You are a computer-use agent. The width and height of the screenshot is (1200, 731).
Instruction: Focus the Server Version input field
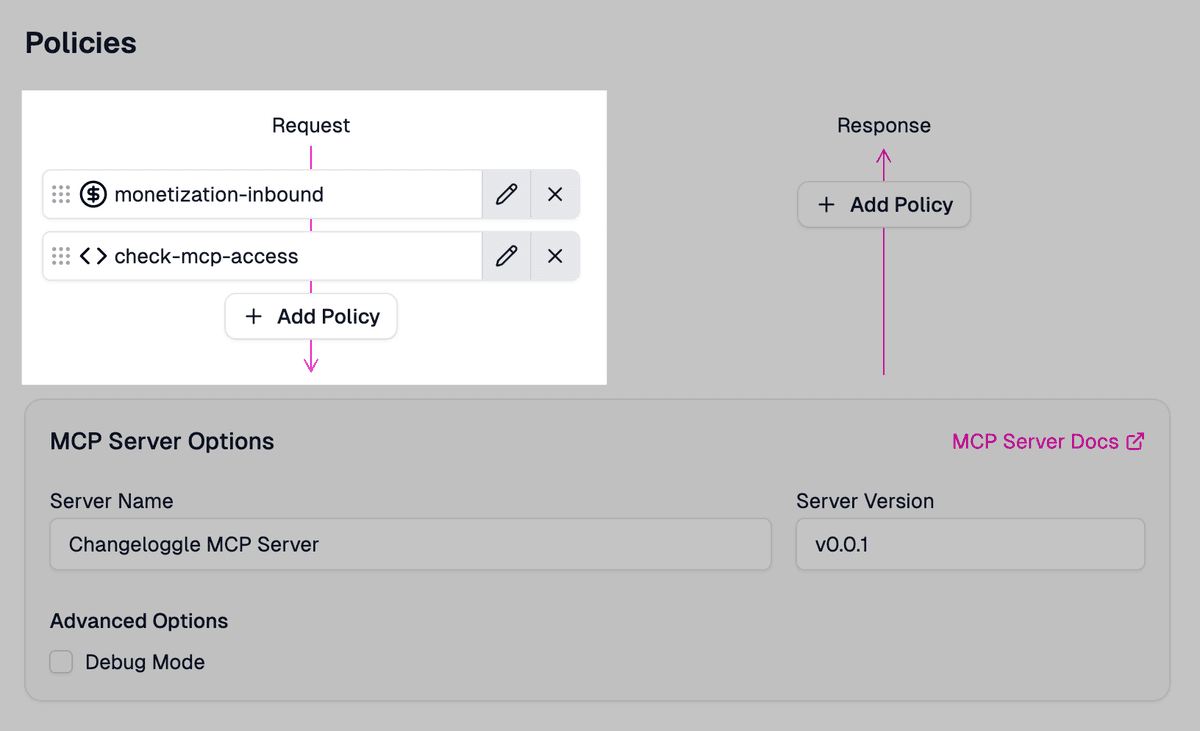tap(970, 544)
